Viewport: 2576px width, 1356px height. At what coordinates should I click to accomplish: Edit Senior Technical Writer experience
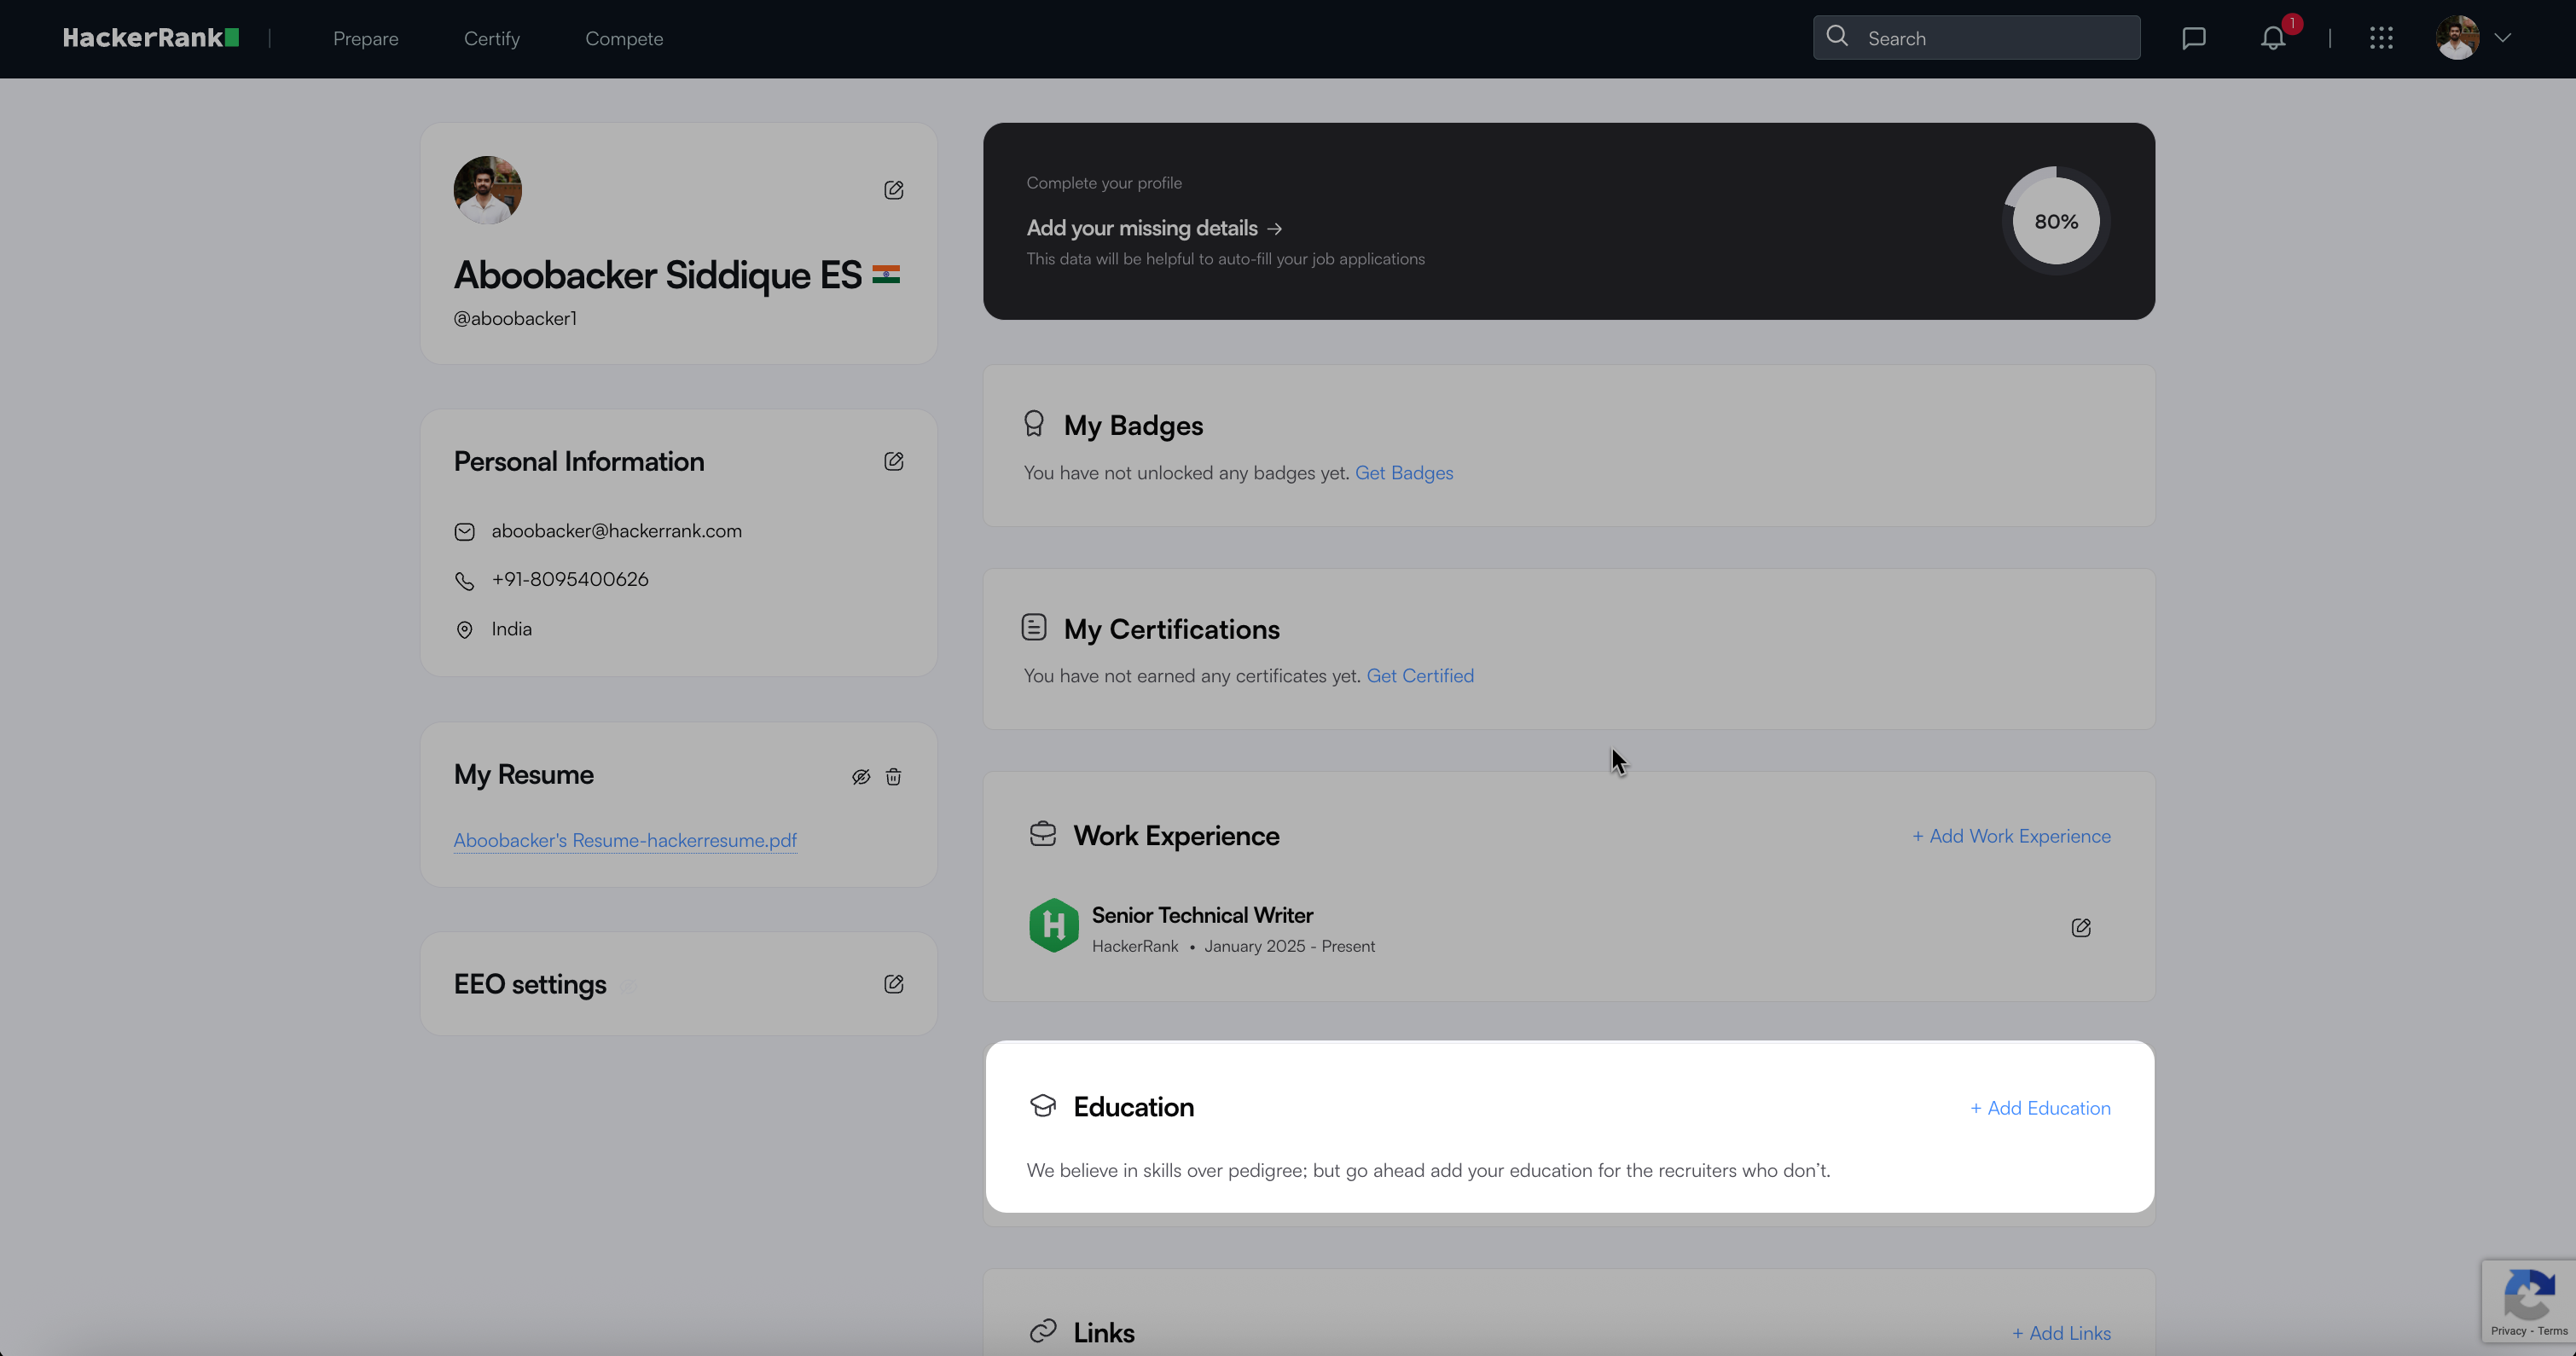pos(2080,928)
